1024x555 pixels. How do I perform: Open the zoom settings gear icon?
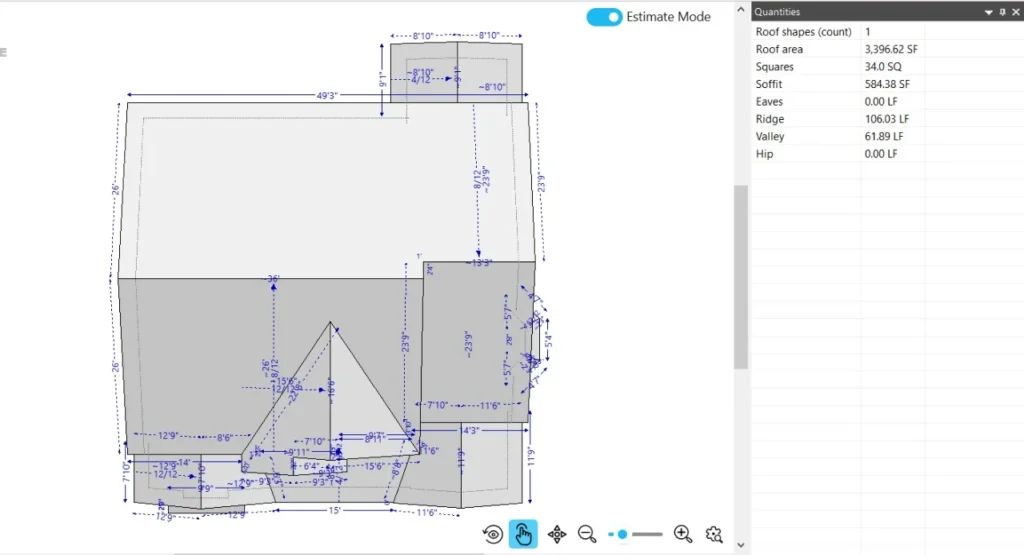(x=714, y=535)
